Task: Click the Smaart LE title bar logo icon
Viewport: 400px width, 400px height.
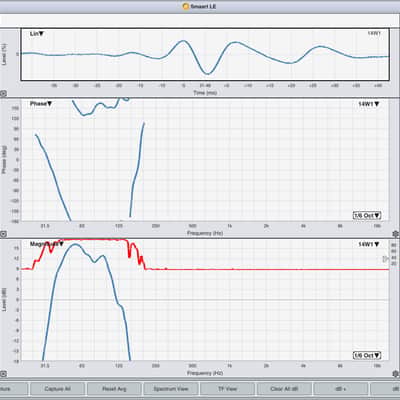Action: (x=186, y=6)
